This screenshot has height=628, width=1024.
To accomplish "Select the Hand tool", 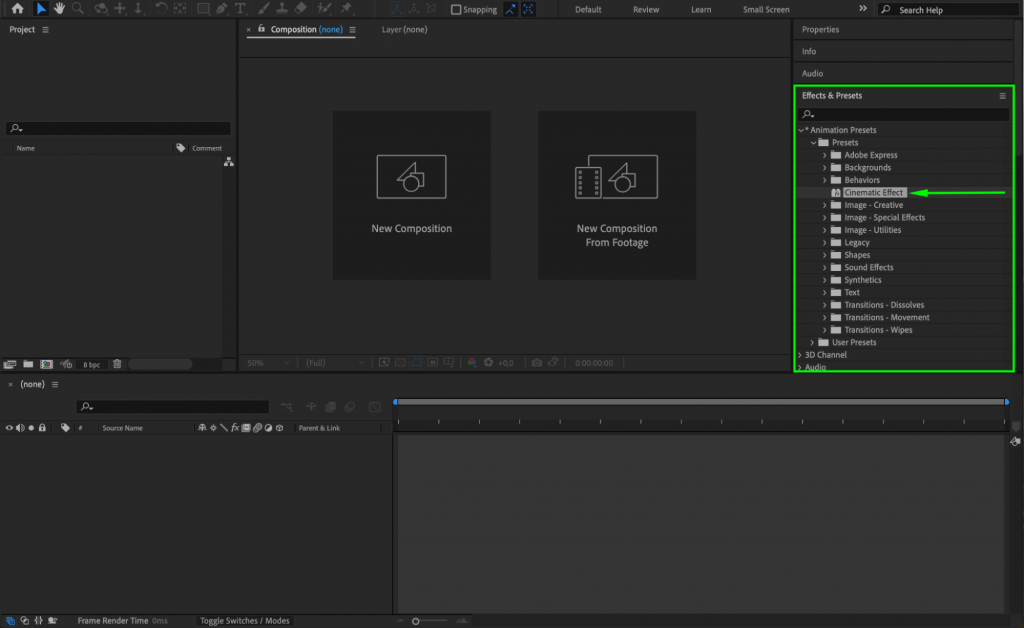I will [x=60, y=9].
